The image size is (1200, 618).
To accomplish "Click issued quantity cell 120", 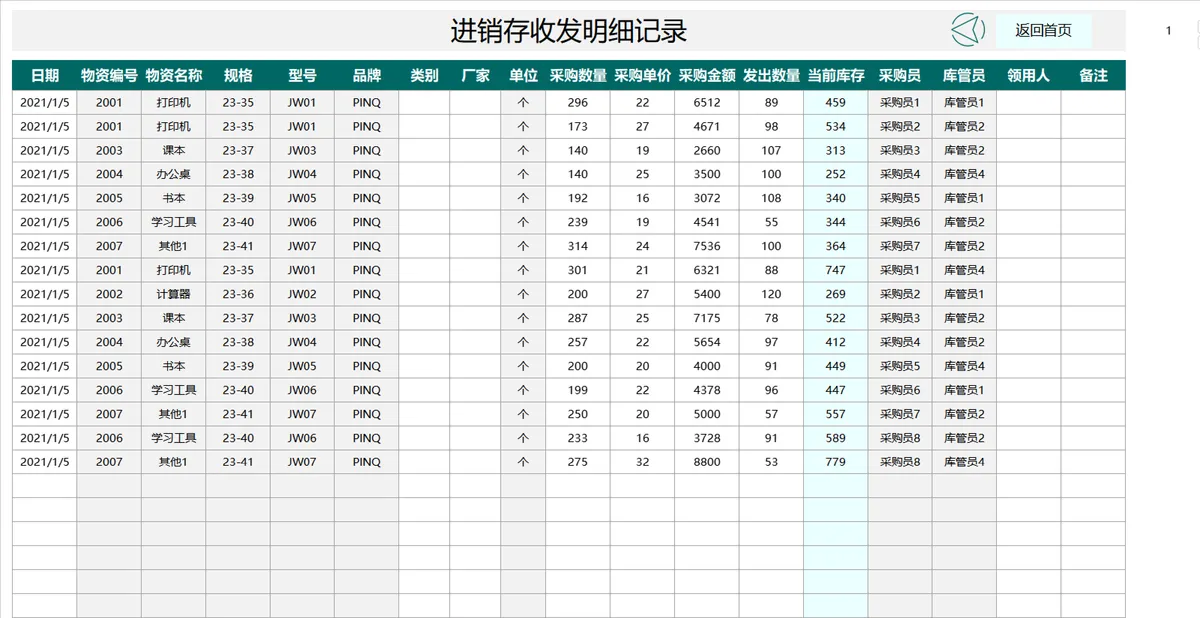I will coord(771,294).
